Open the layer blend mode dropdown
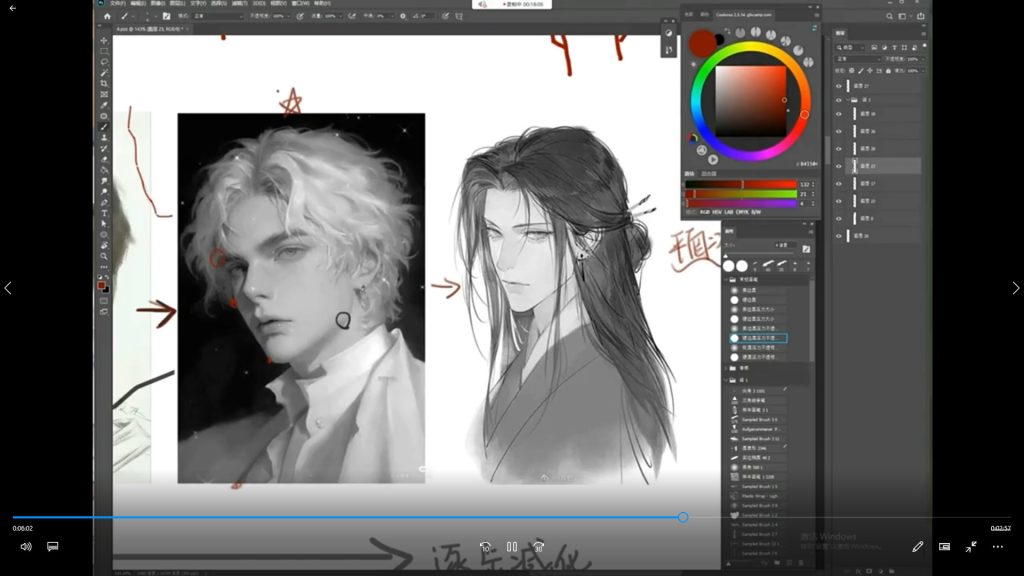This screenshot has height=576, width=1024. coord(857,59)
